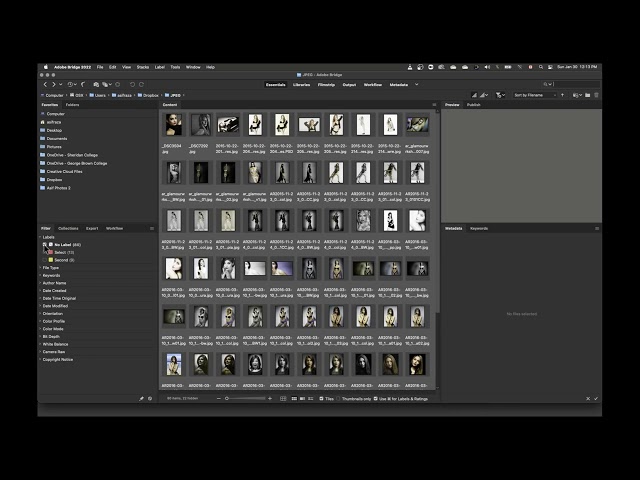The image size is (640, 480).
Task: Open the Content panel menu icon
Action: pos(434,105)
